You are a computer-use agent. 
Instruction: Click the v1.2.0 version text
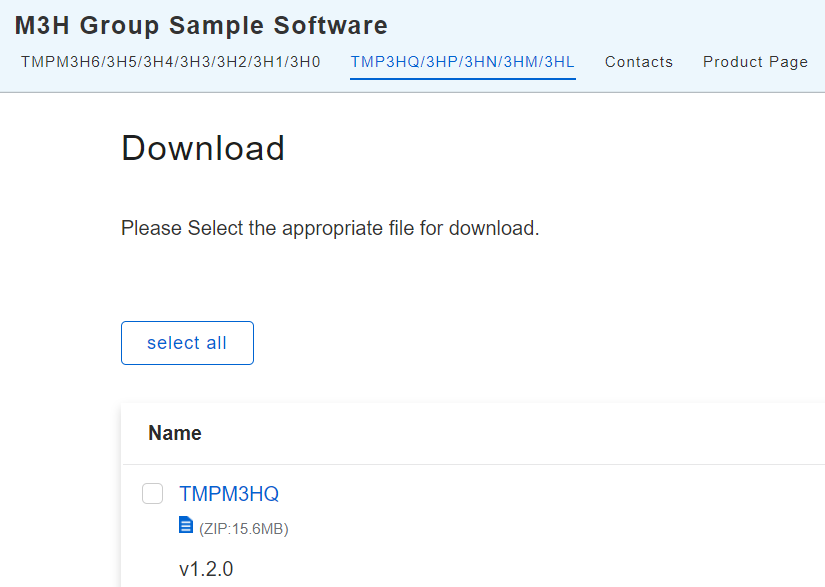pyautogui.click(x=206, y=569)
